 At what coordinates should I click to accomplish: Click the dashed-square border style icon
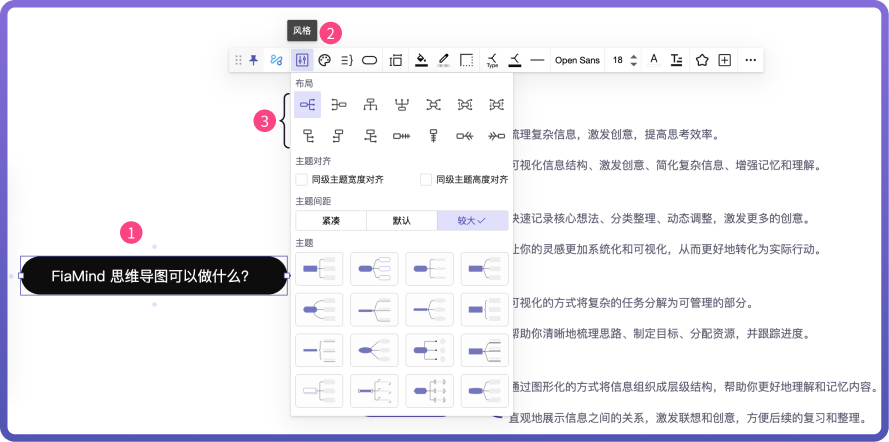point(467,60)
